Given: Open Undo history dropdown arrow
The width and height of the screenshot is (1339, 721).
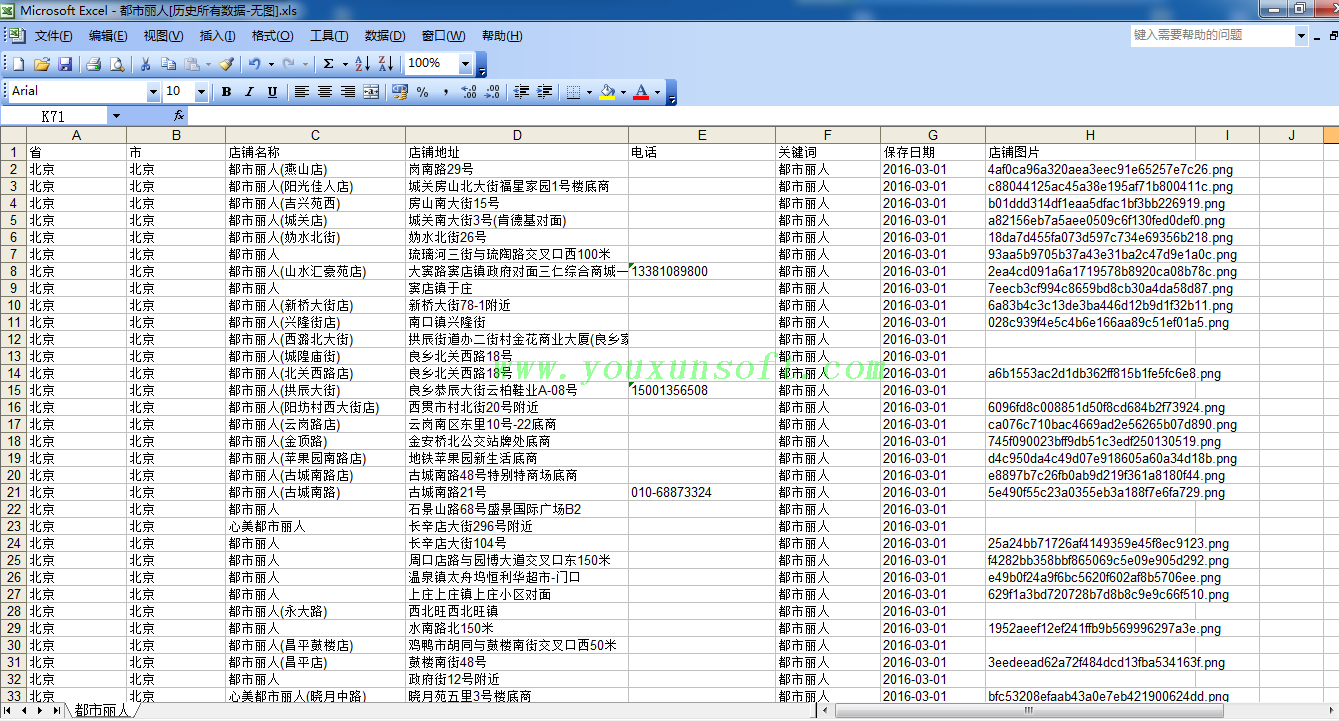Looking at the screenshot, I should point(271,64).
